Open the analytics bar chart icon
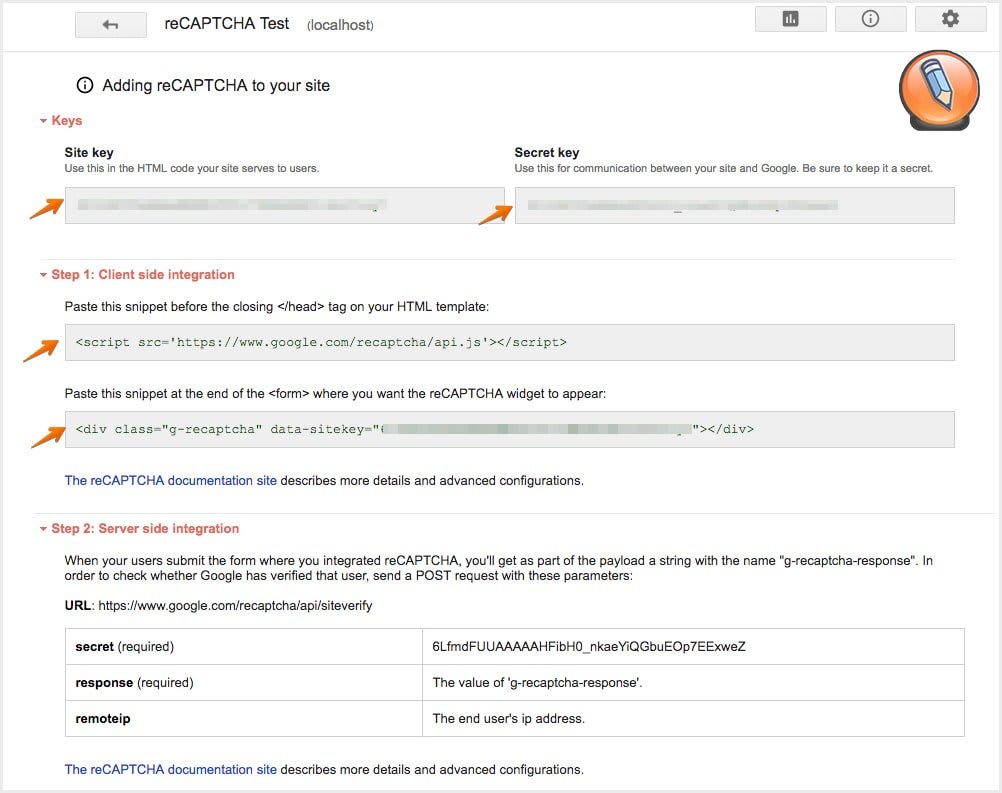This screenshot has width=1002, height=793. [790, 19]
